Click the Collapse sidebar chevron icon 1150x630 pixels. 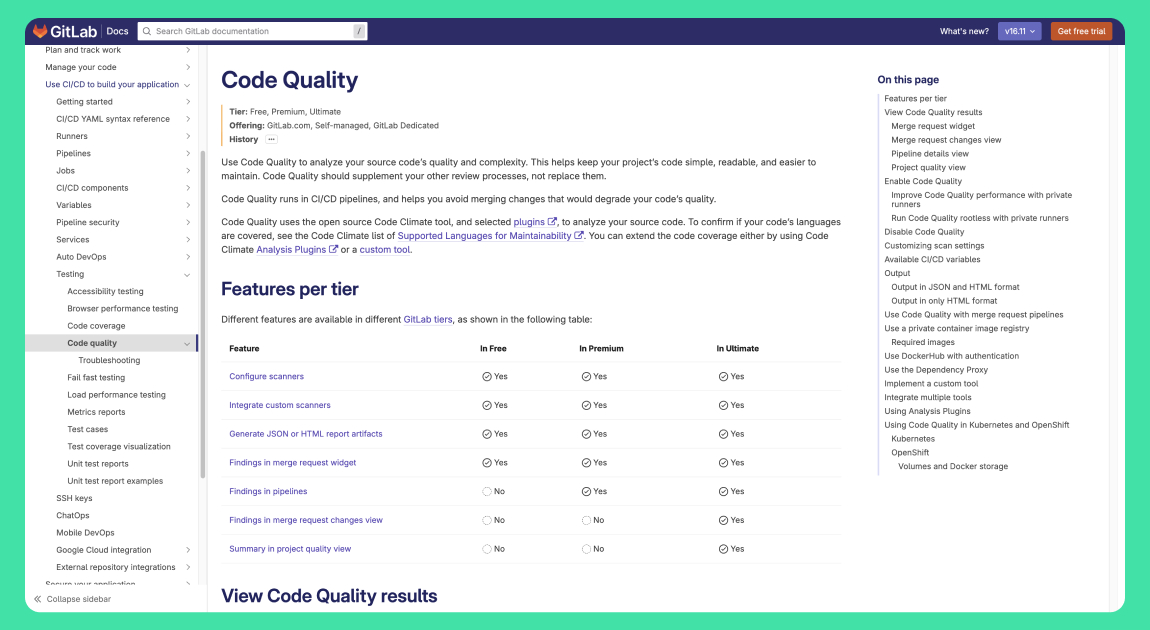[38, 599]
